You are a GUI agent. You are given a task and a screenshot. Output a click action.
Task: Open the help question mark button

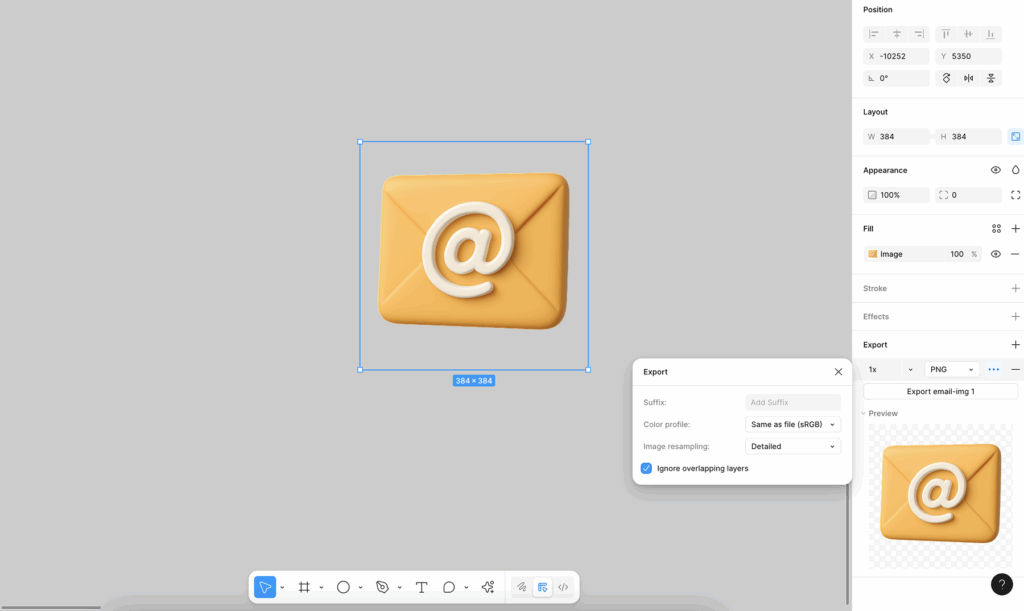(1001, 584)
